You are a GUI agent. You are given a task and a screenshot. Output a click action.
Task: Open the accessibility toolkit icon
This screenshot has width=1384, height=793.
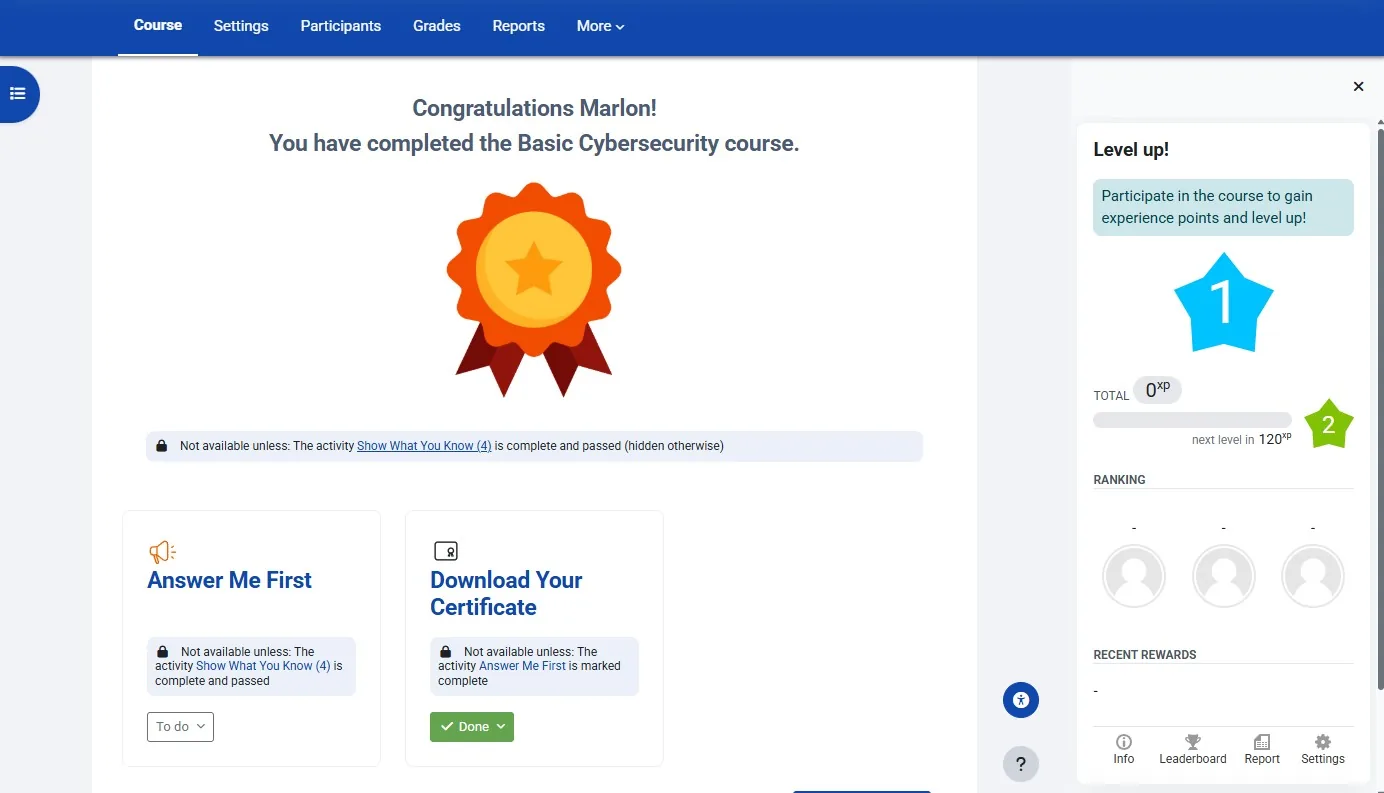(x=1020, y=700)
